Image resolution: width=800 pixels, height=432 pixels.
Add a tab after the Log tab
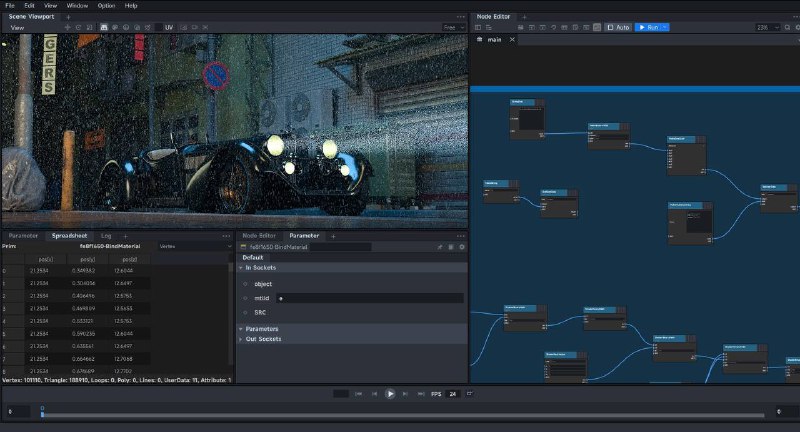[126, 236]
